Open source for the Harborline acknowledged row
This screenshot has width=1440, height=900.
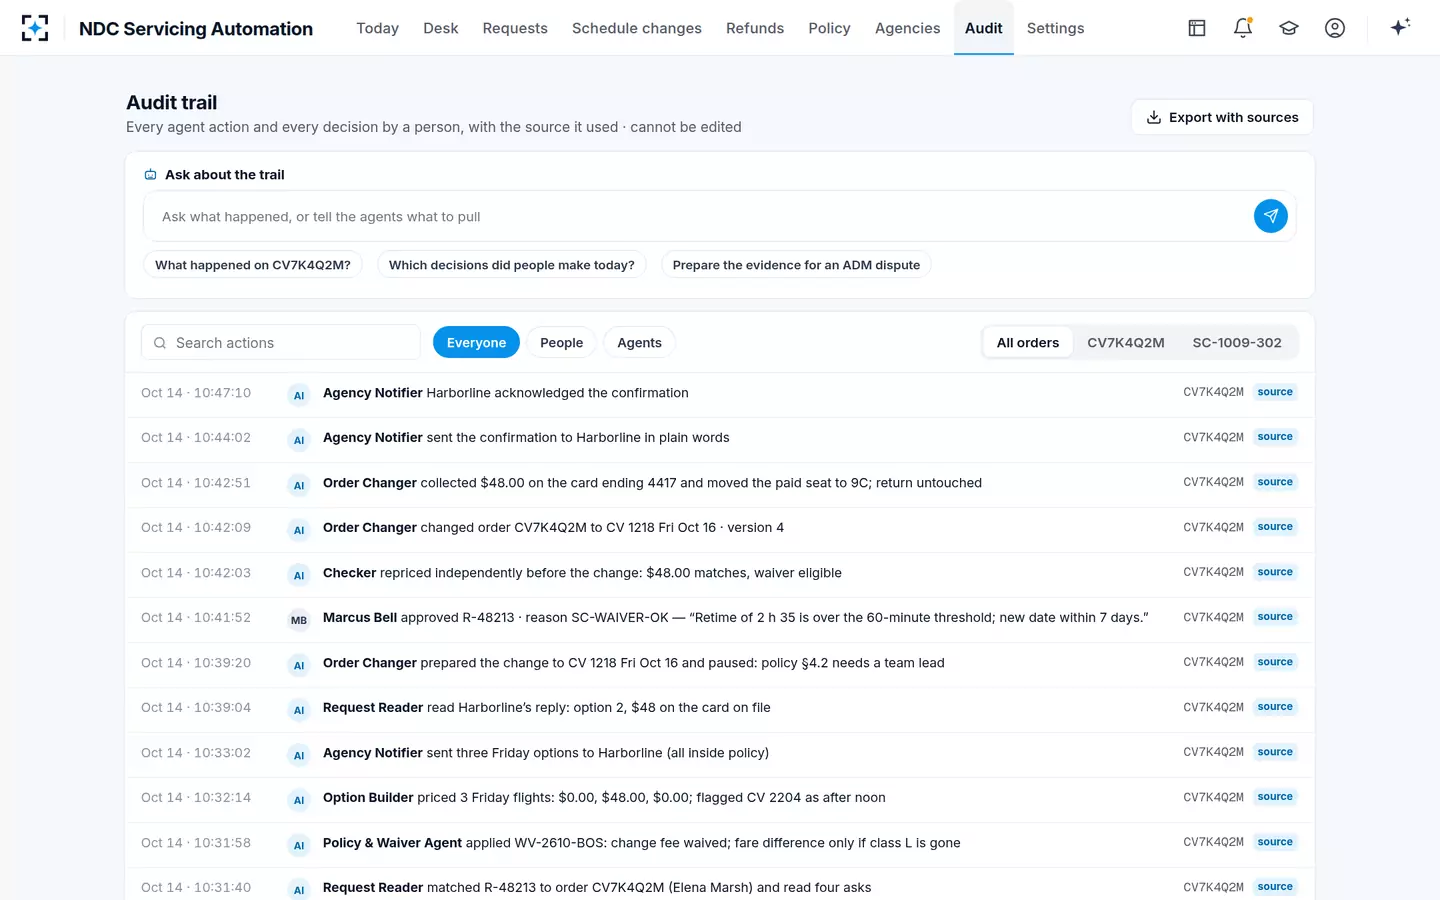pos(1275,392)
